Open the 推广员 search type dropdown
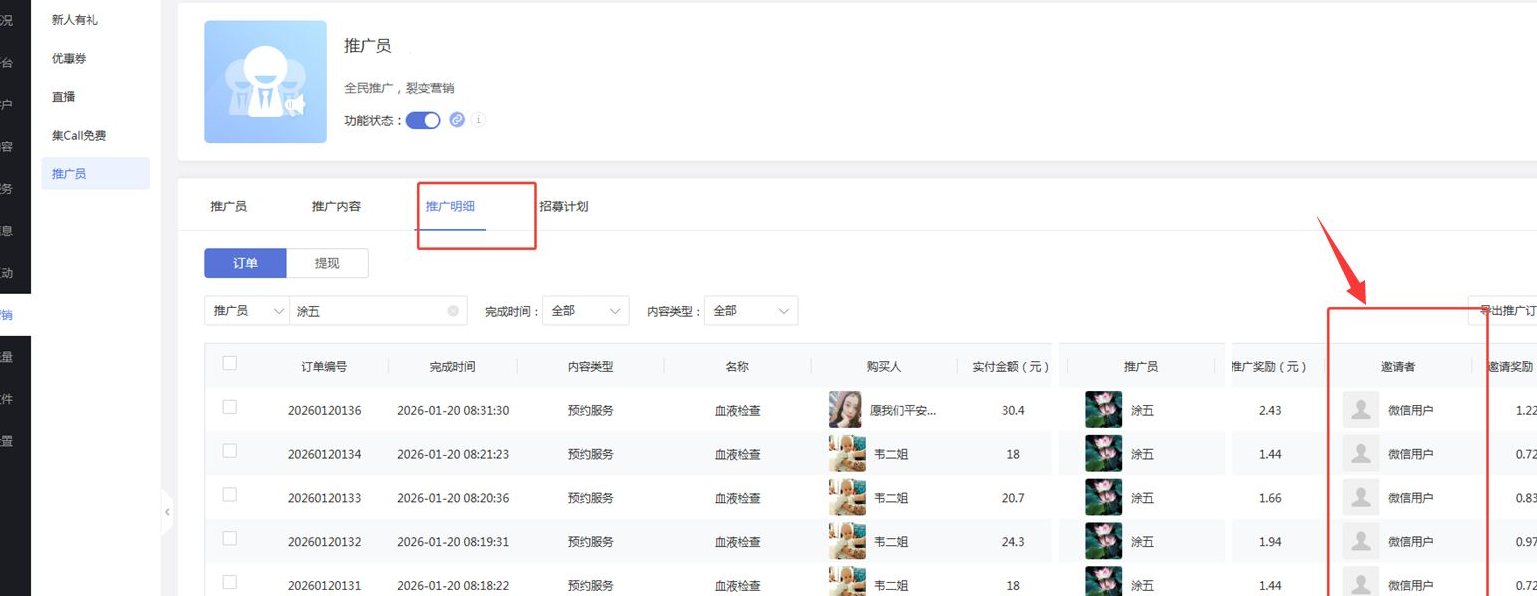The image size is (1537, 596). point(247,311)
